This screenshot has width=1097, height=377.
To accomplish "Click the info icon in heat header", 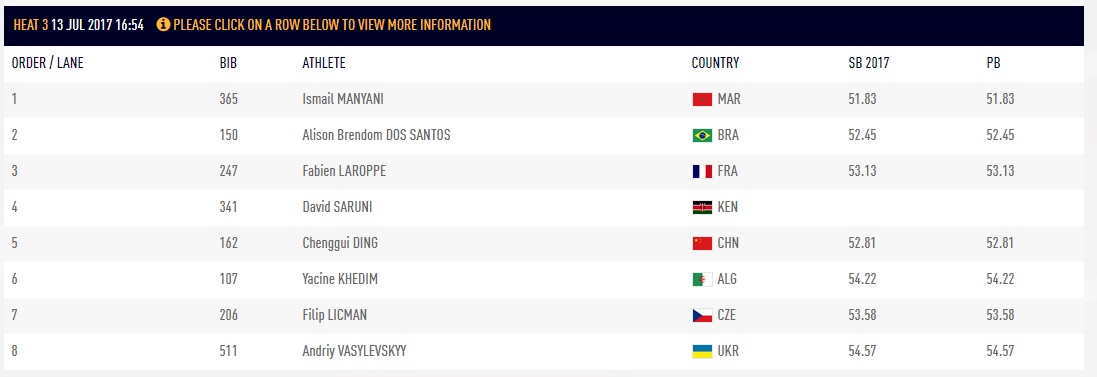I will (163, 25).
